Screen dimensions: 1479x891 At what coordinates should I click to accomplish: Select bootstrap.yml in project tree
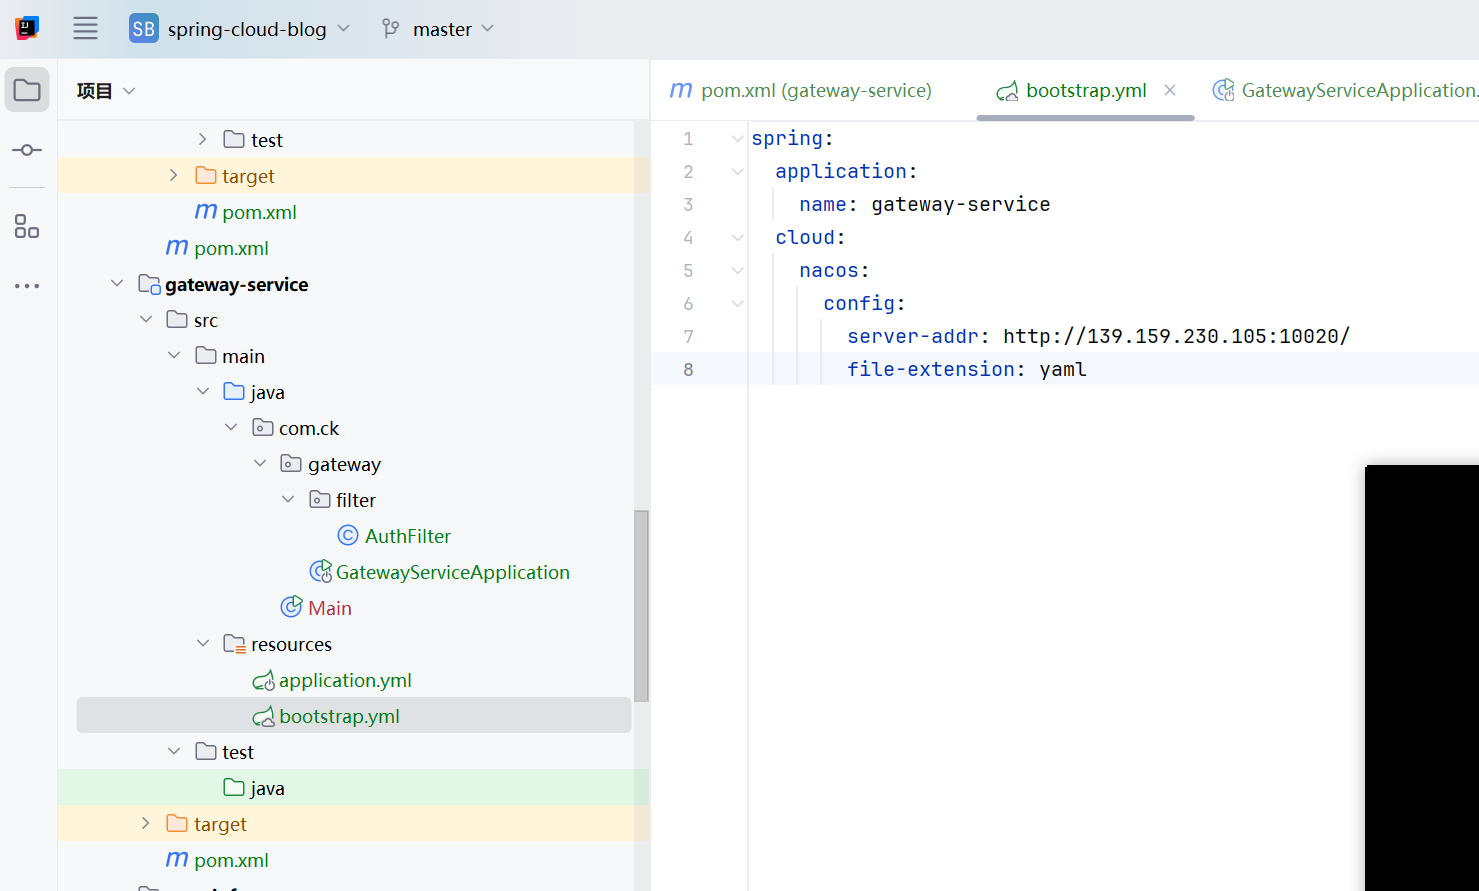coord(354,715)
